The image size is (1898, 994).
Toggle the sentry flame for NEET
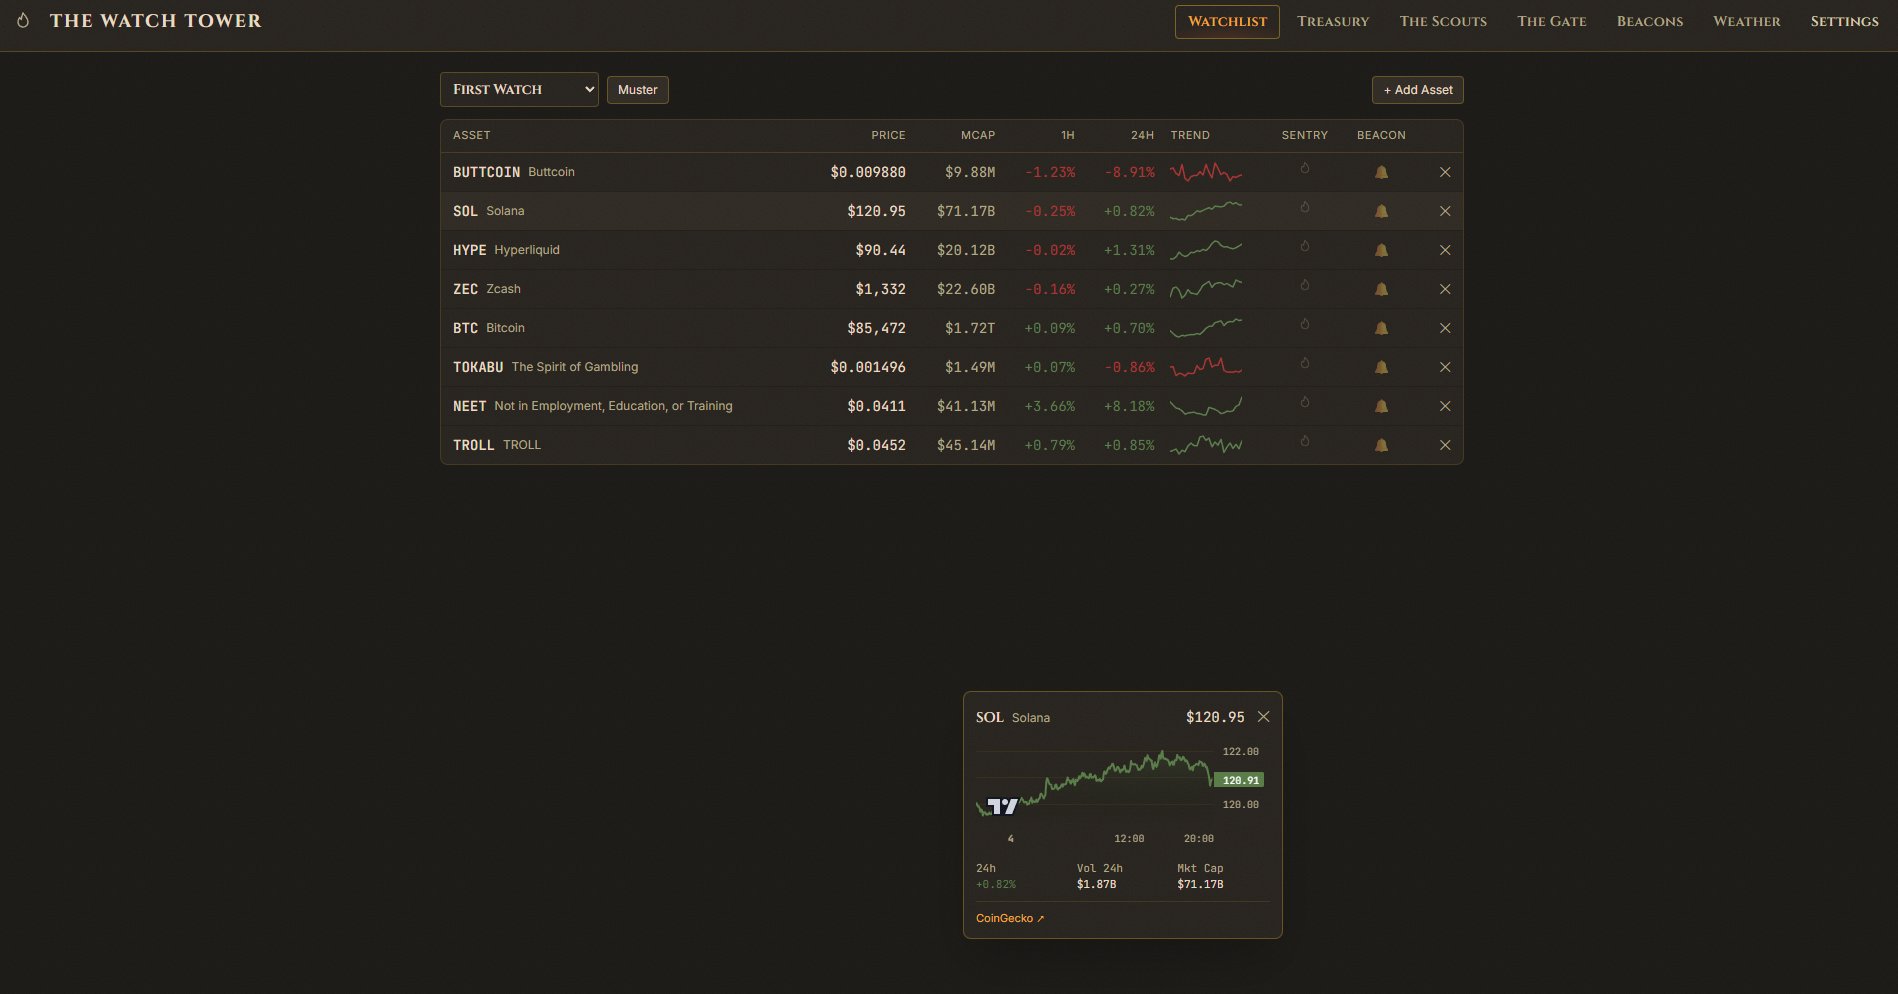tap(1305, 403)
